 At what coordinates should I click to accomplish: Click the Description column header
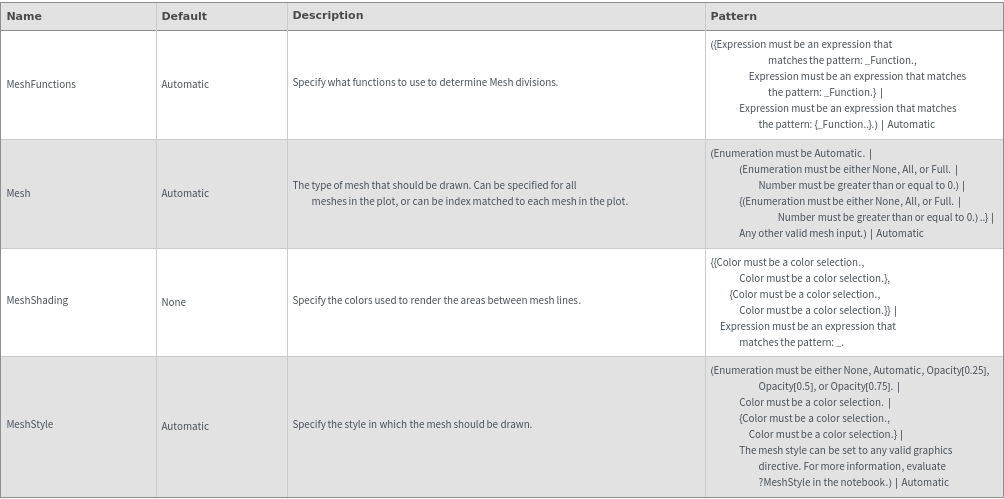point(328,16)
